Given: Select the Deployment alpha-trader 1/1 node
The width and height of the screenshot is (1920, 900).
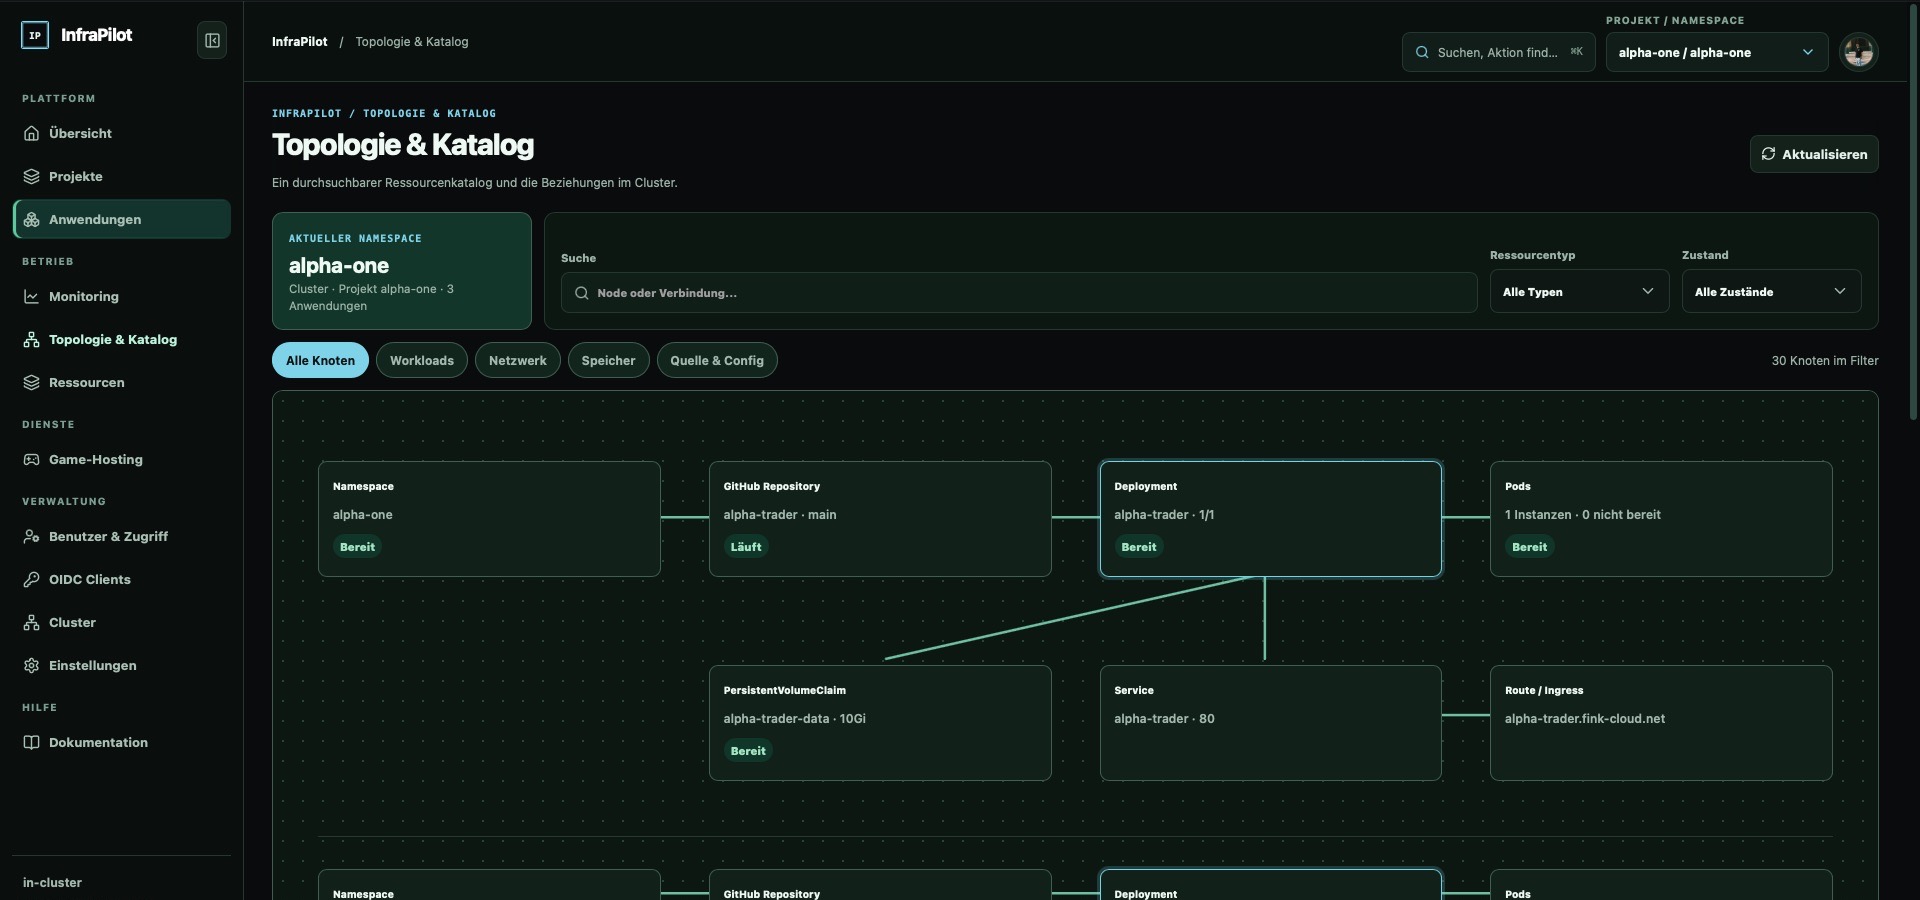Looking at the screenshot, I should click(x=1270, y=519).
